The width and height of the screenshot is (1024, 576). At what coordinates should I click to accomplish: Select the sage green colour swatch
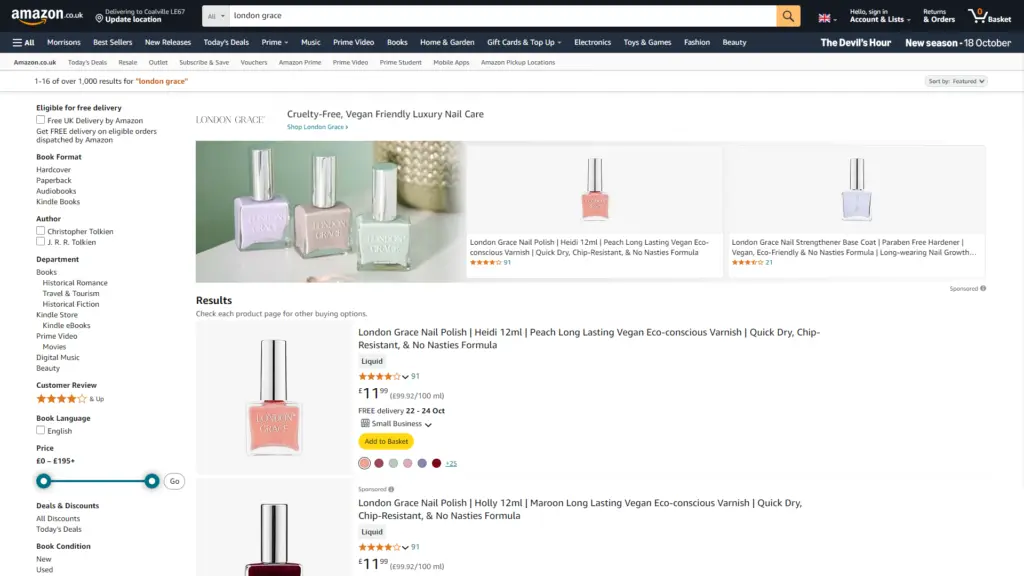coord(393,463)
